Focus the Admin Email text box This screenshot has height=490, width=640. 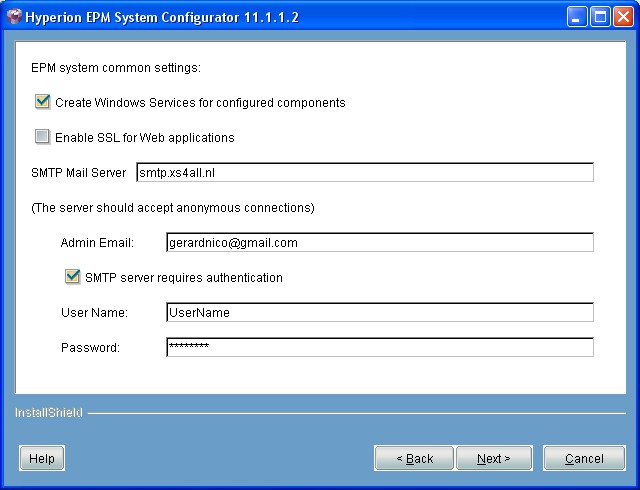[x=379, y=243]
